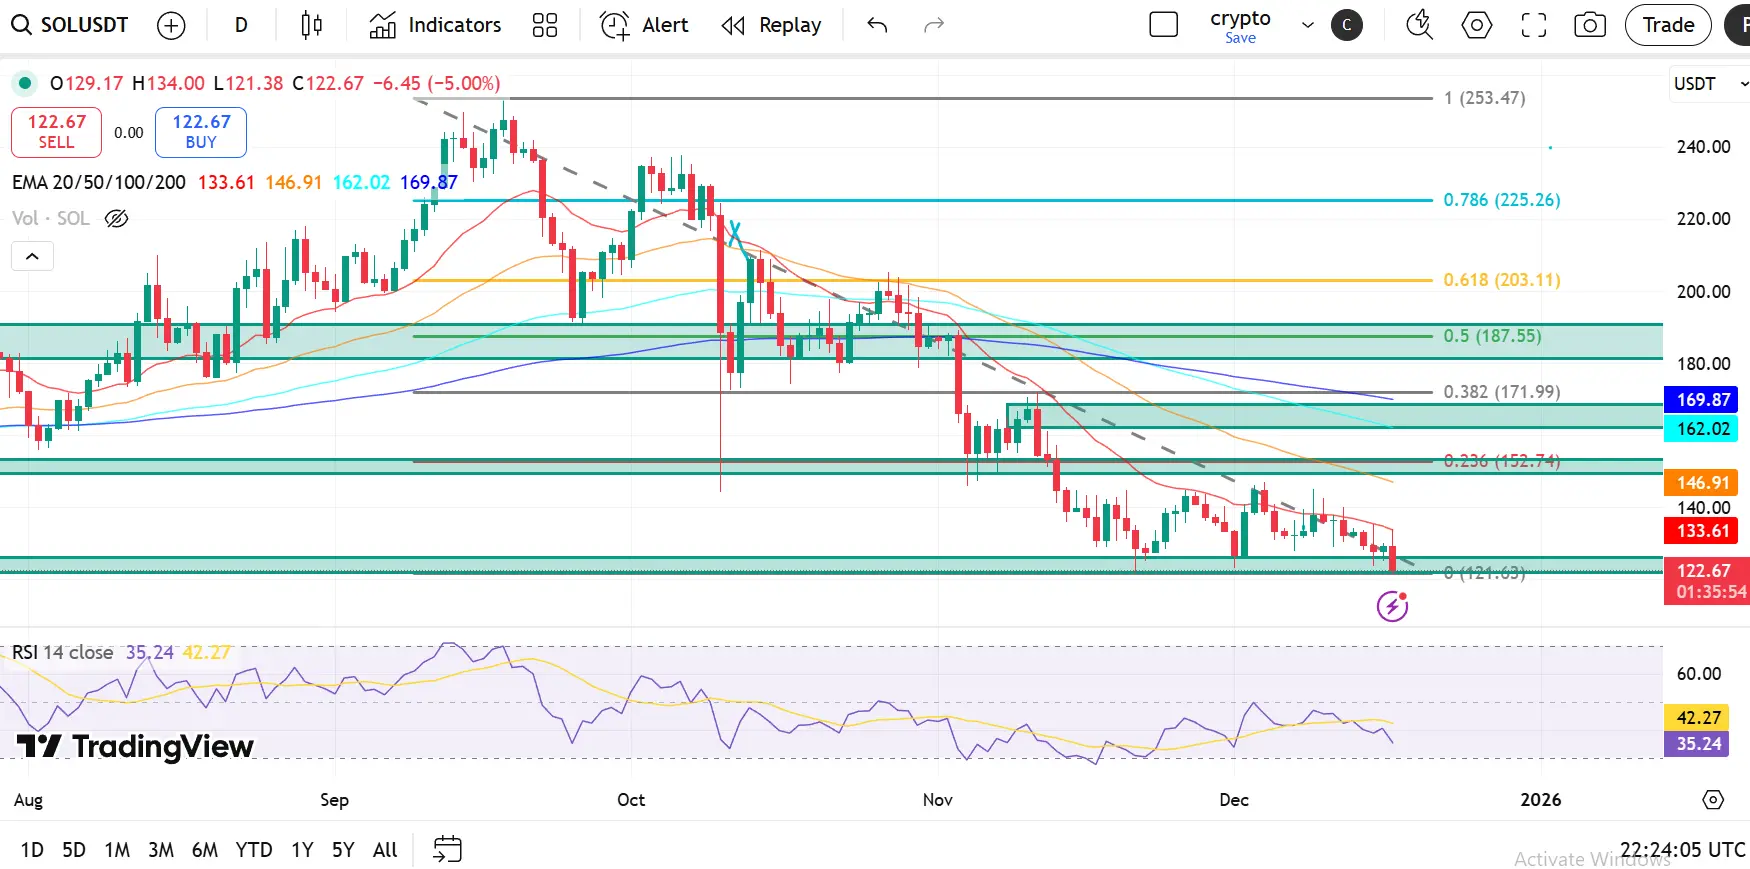Expand the crypto layout dropdown arrow
The width and height of the screenshot is (1750, 869).
(1307, 25)
